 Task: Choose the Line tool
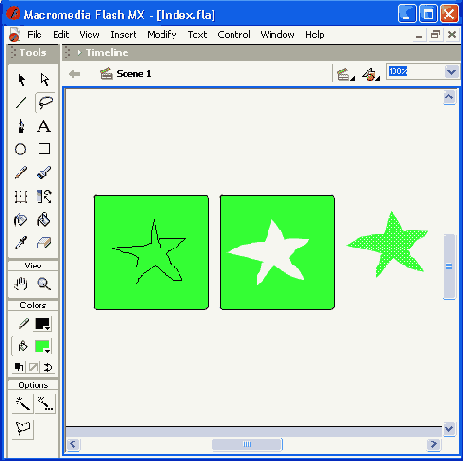coord(21,102)
